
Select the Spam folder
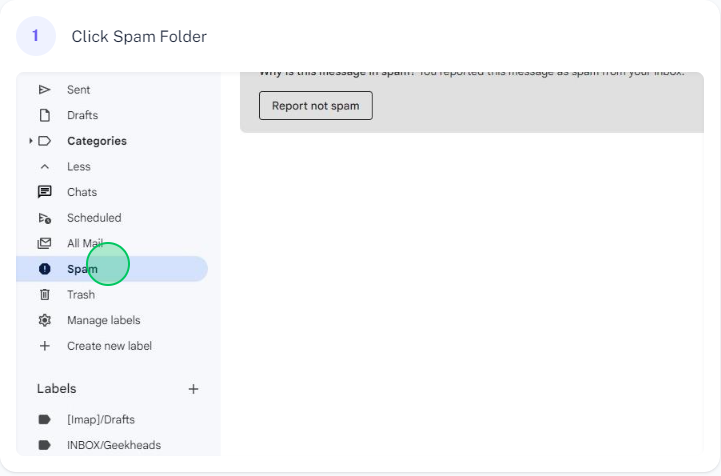(112, 269)
